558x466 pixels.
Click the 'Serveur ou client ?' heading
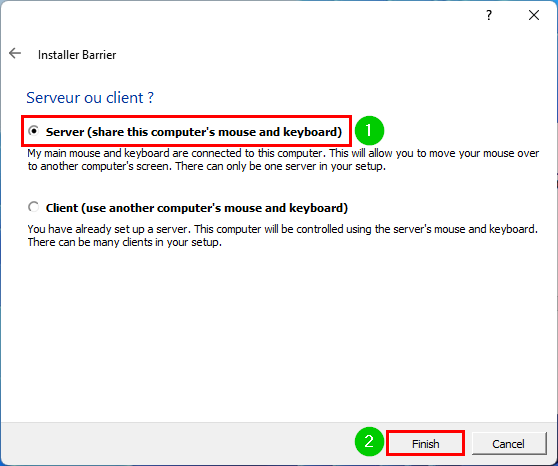[90, 98]
